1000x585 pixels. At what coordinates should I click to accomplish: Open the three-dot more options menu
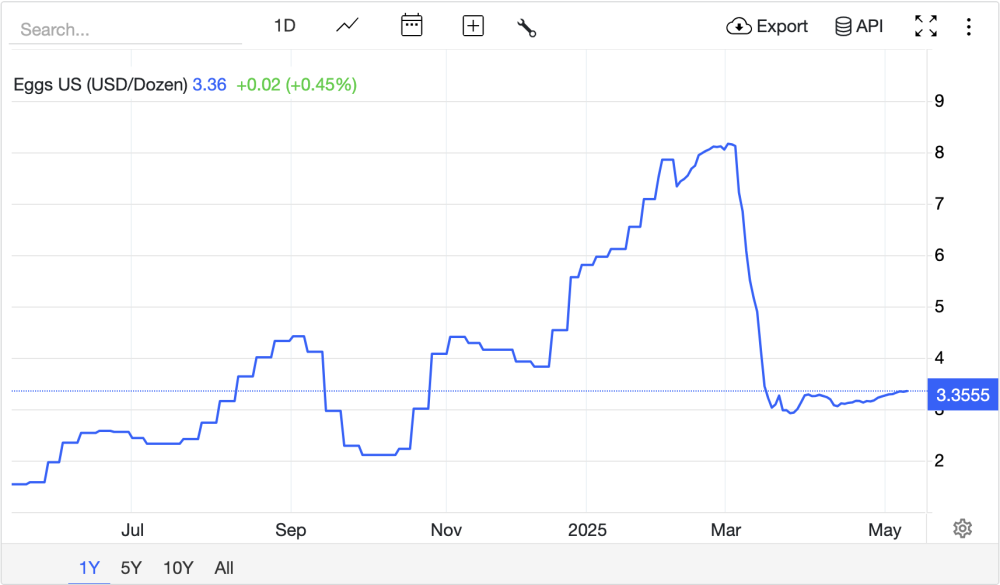pos(968,27)
